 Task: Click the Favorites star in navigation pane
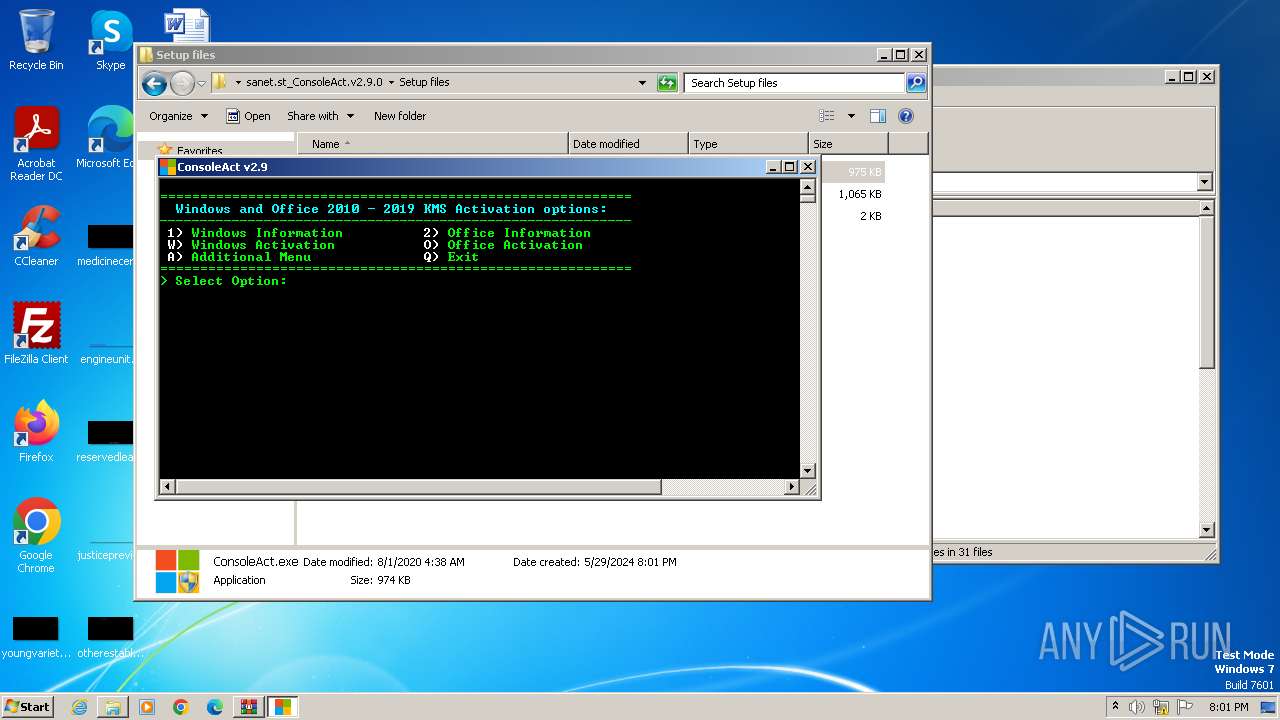165,151
